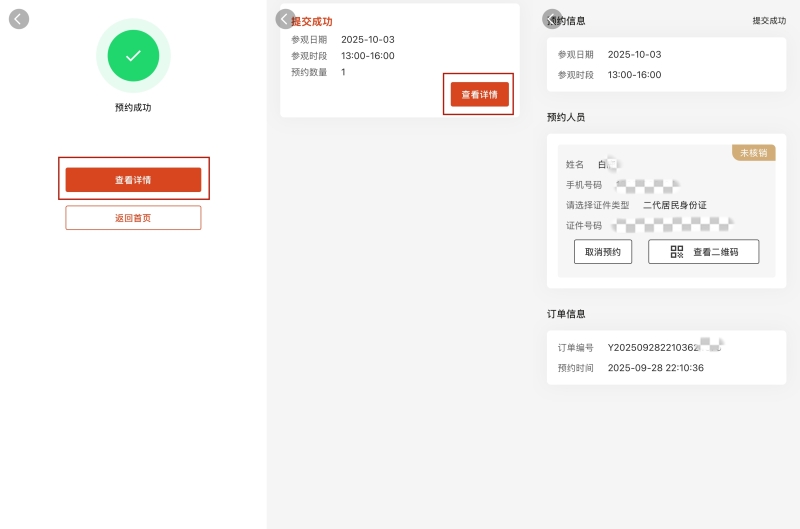Click the green checkmark success icon
The image size is (800, 529).
133,56
